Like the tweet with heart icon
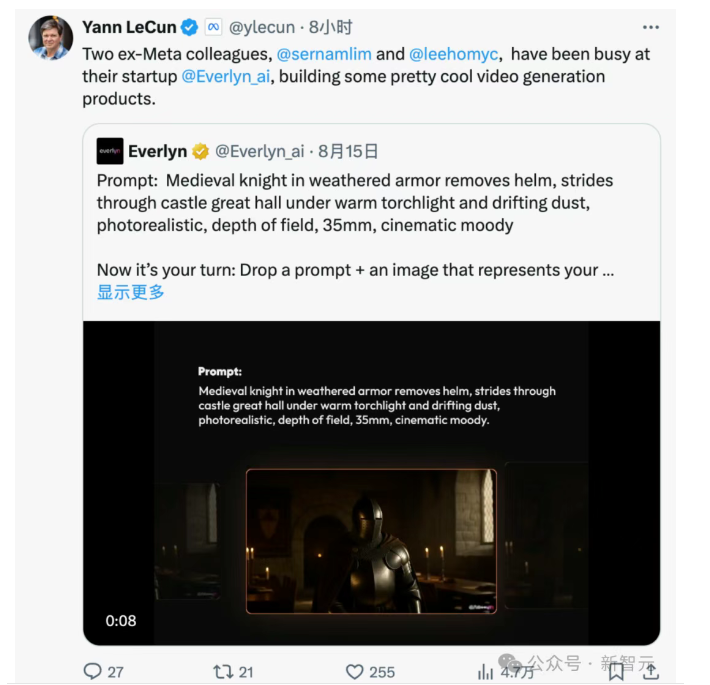This screenshot has width=710, height=685. pyautogui.click(x=355, y=672)
